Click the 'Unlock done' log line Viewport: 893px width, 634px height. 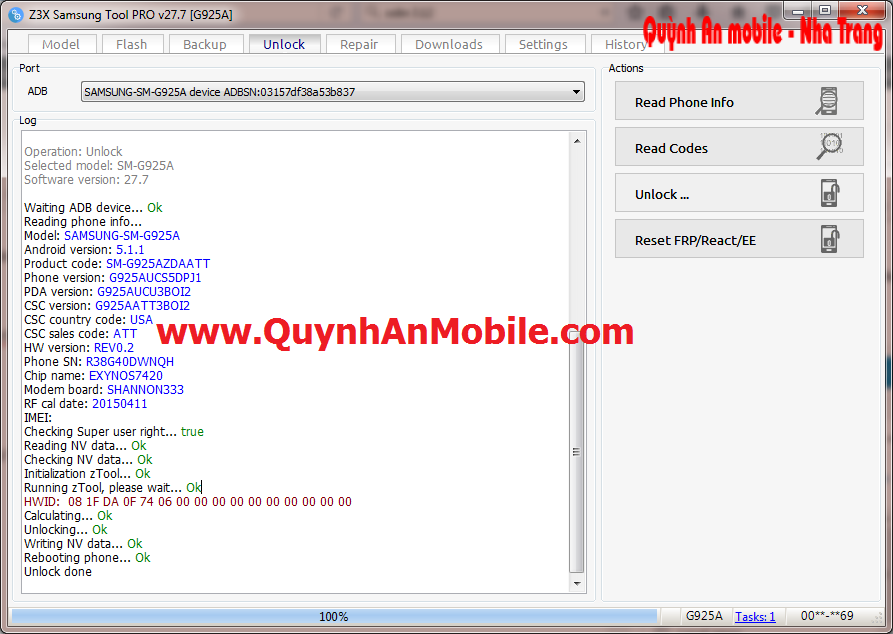58,572
